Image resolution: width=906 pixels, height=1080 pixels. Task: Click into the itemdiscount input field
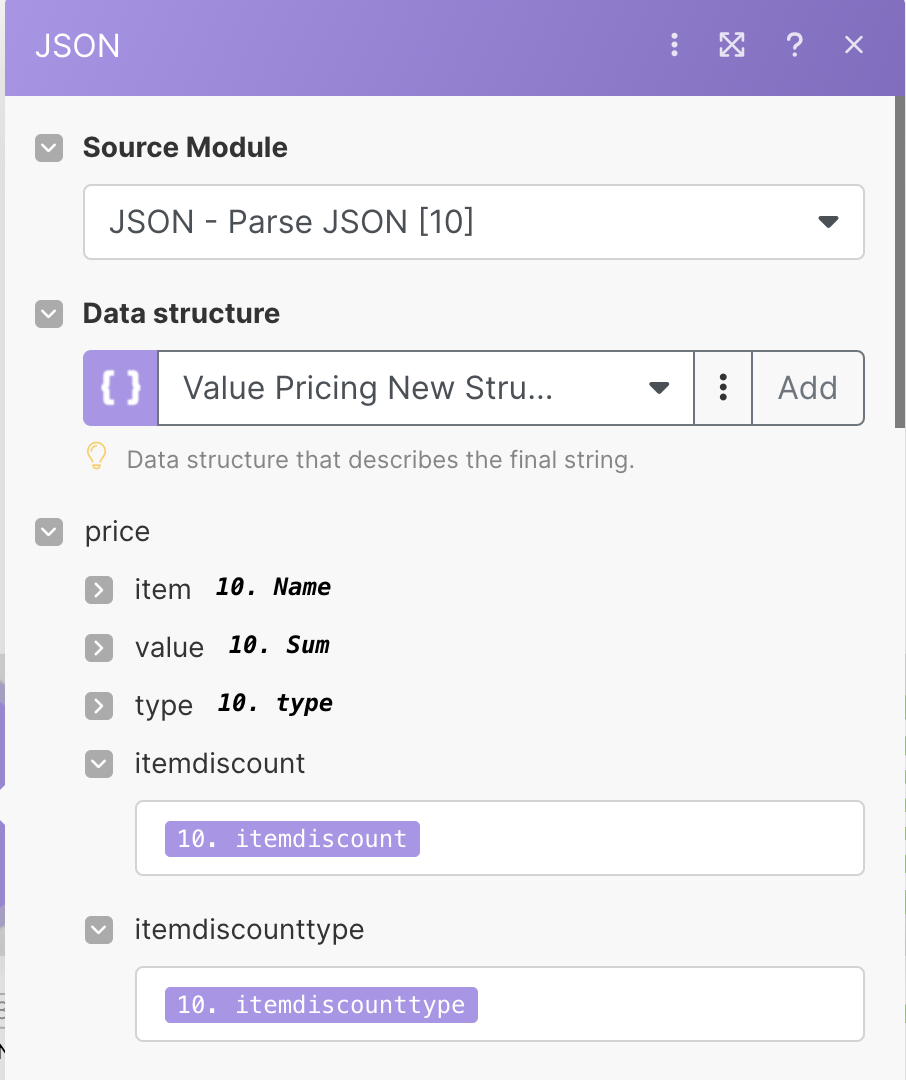(500, 838)
